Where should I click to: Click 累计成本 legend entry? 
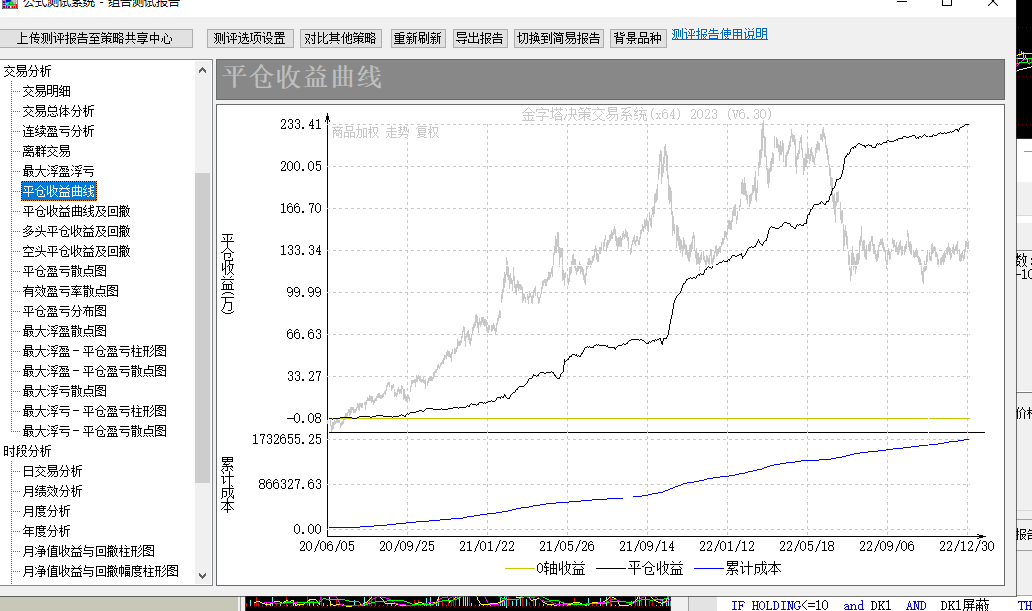[x=738, y=568]
